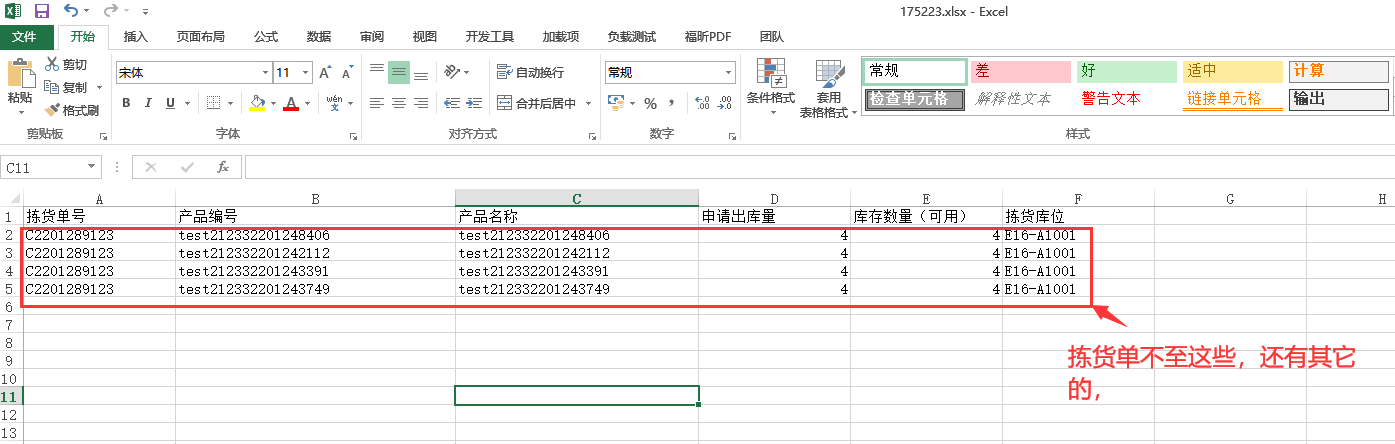Toggle Wrap Text (自动换行)
Viewport: 1395px width, 444px height.
tap(530, 72)
